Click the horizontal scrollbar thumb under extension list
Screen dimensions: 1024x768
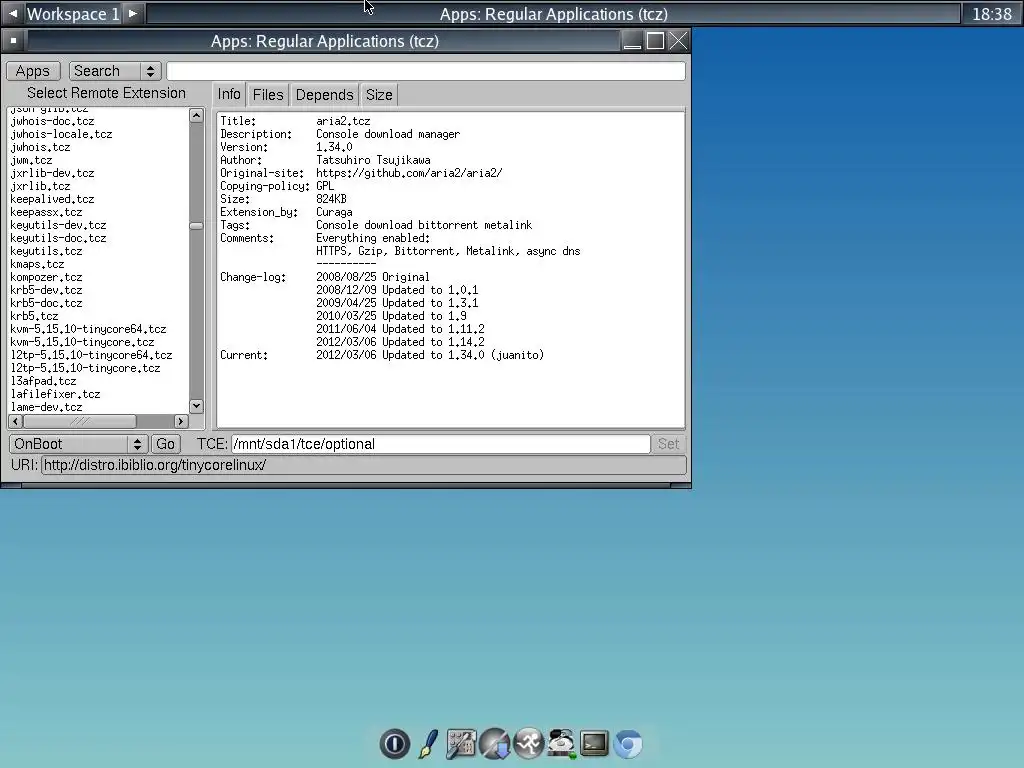click(80, 421)
